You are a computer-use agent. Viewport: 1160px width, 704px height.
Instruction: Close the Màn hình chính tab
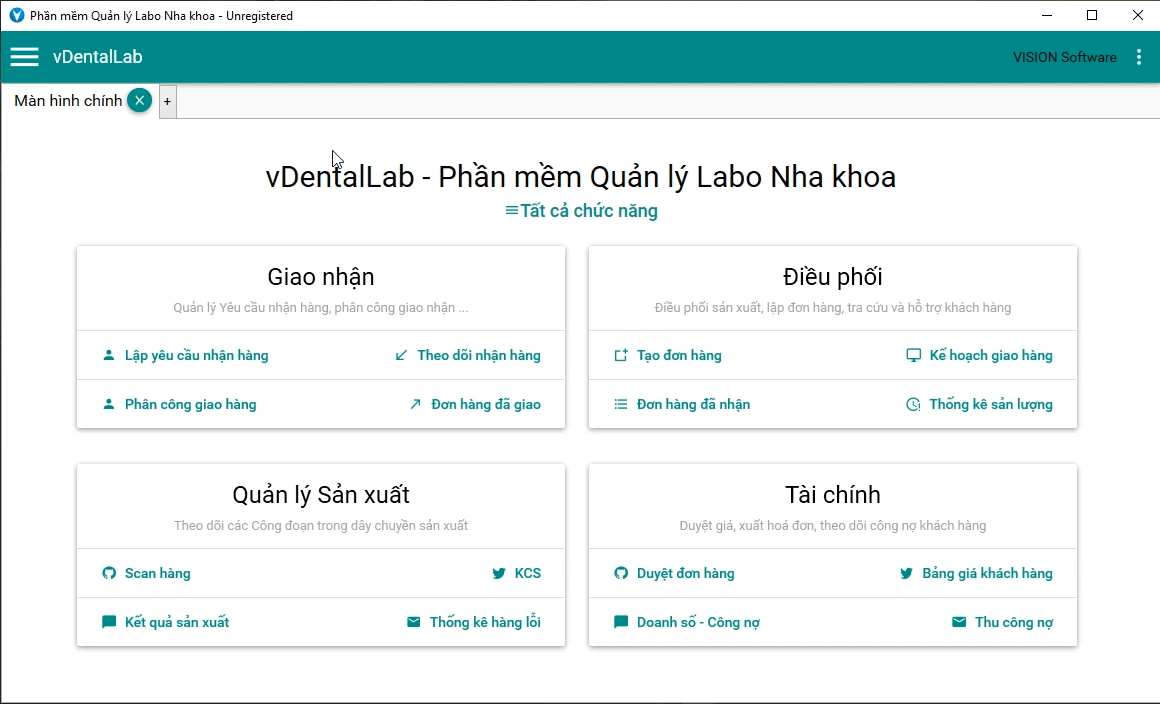[140, 101]
